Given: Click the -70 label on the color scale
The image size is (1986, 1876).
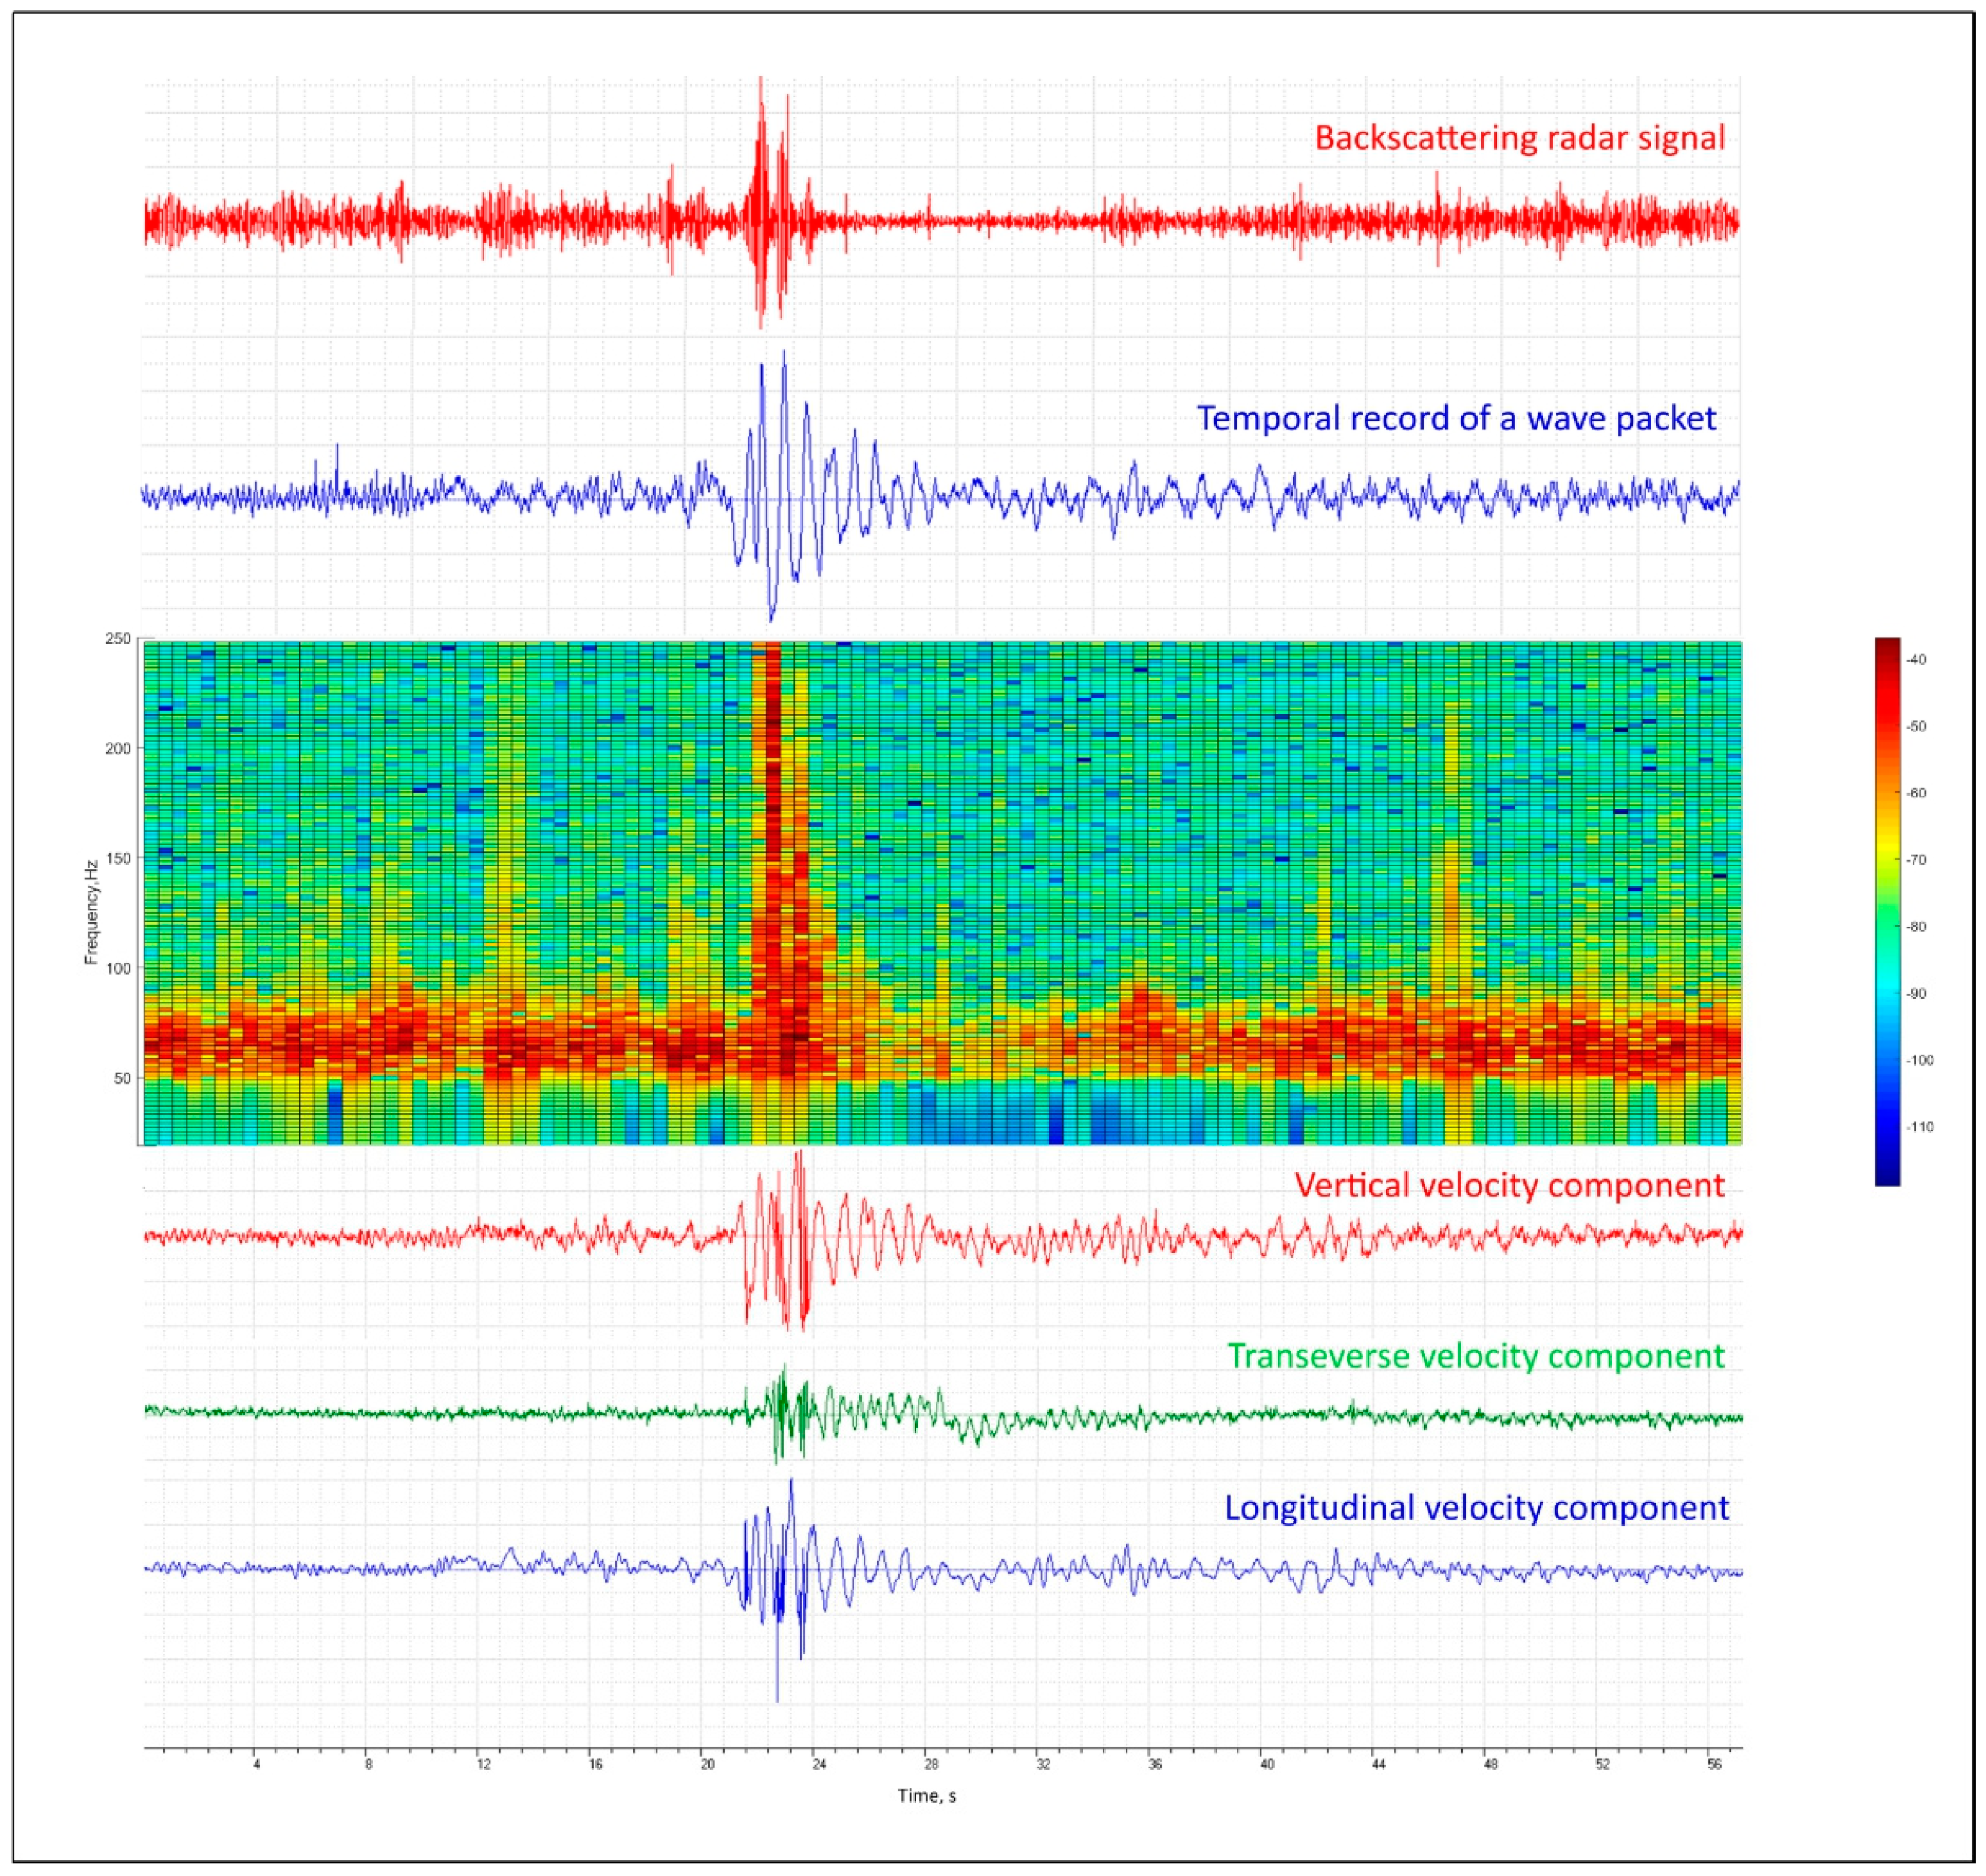Looking at the screenshot, I should (x=1916, y=860).
